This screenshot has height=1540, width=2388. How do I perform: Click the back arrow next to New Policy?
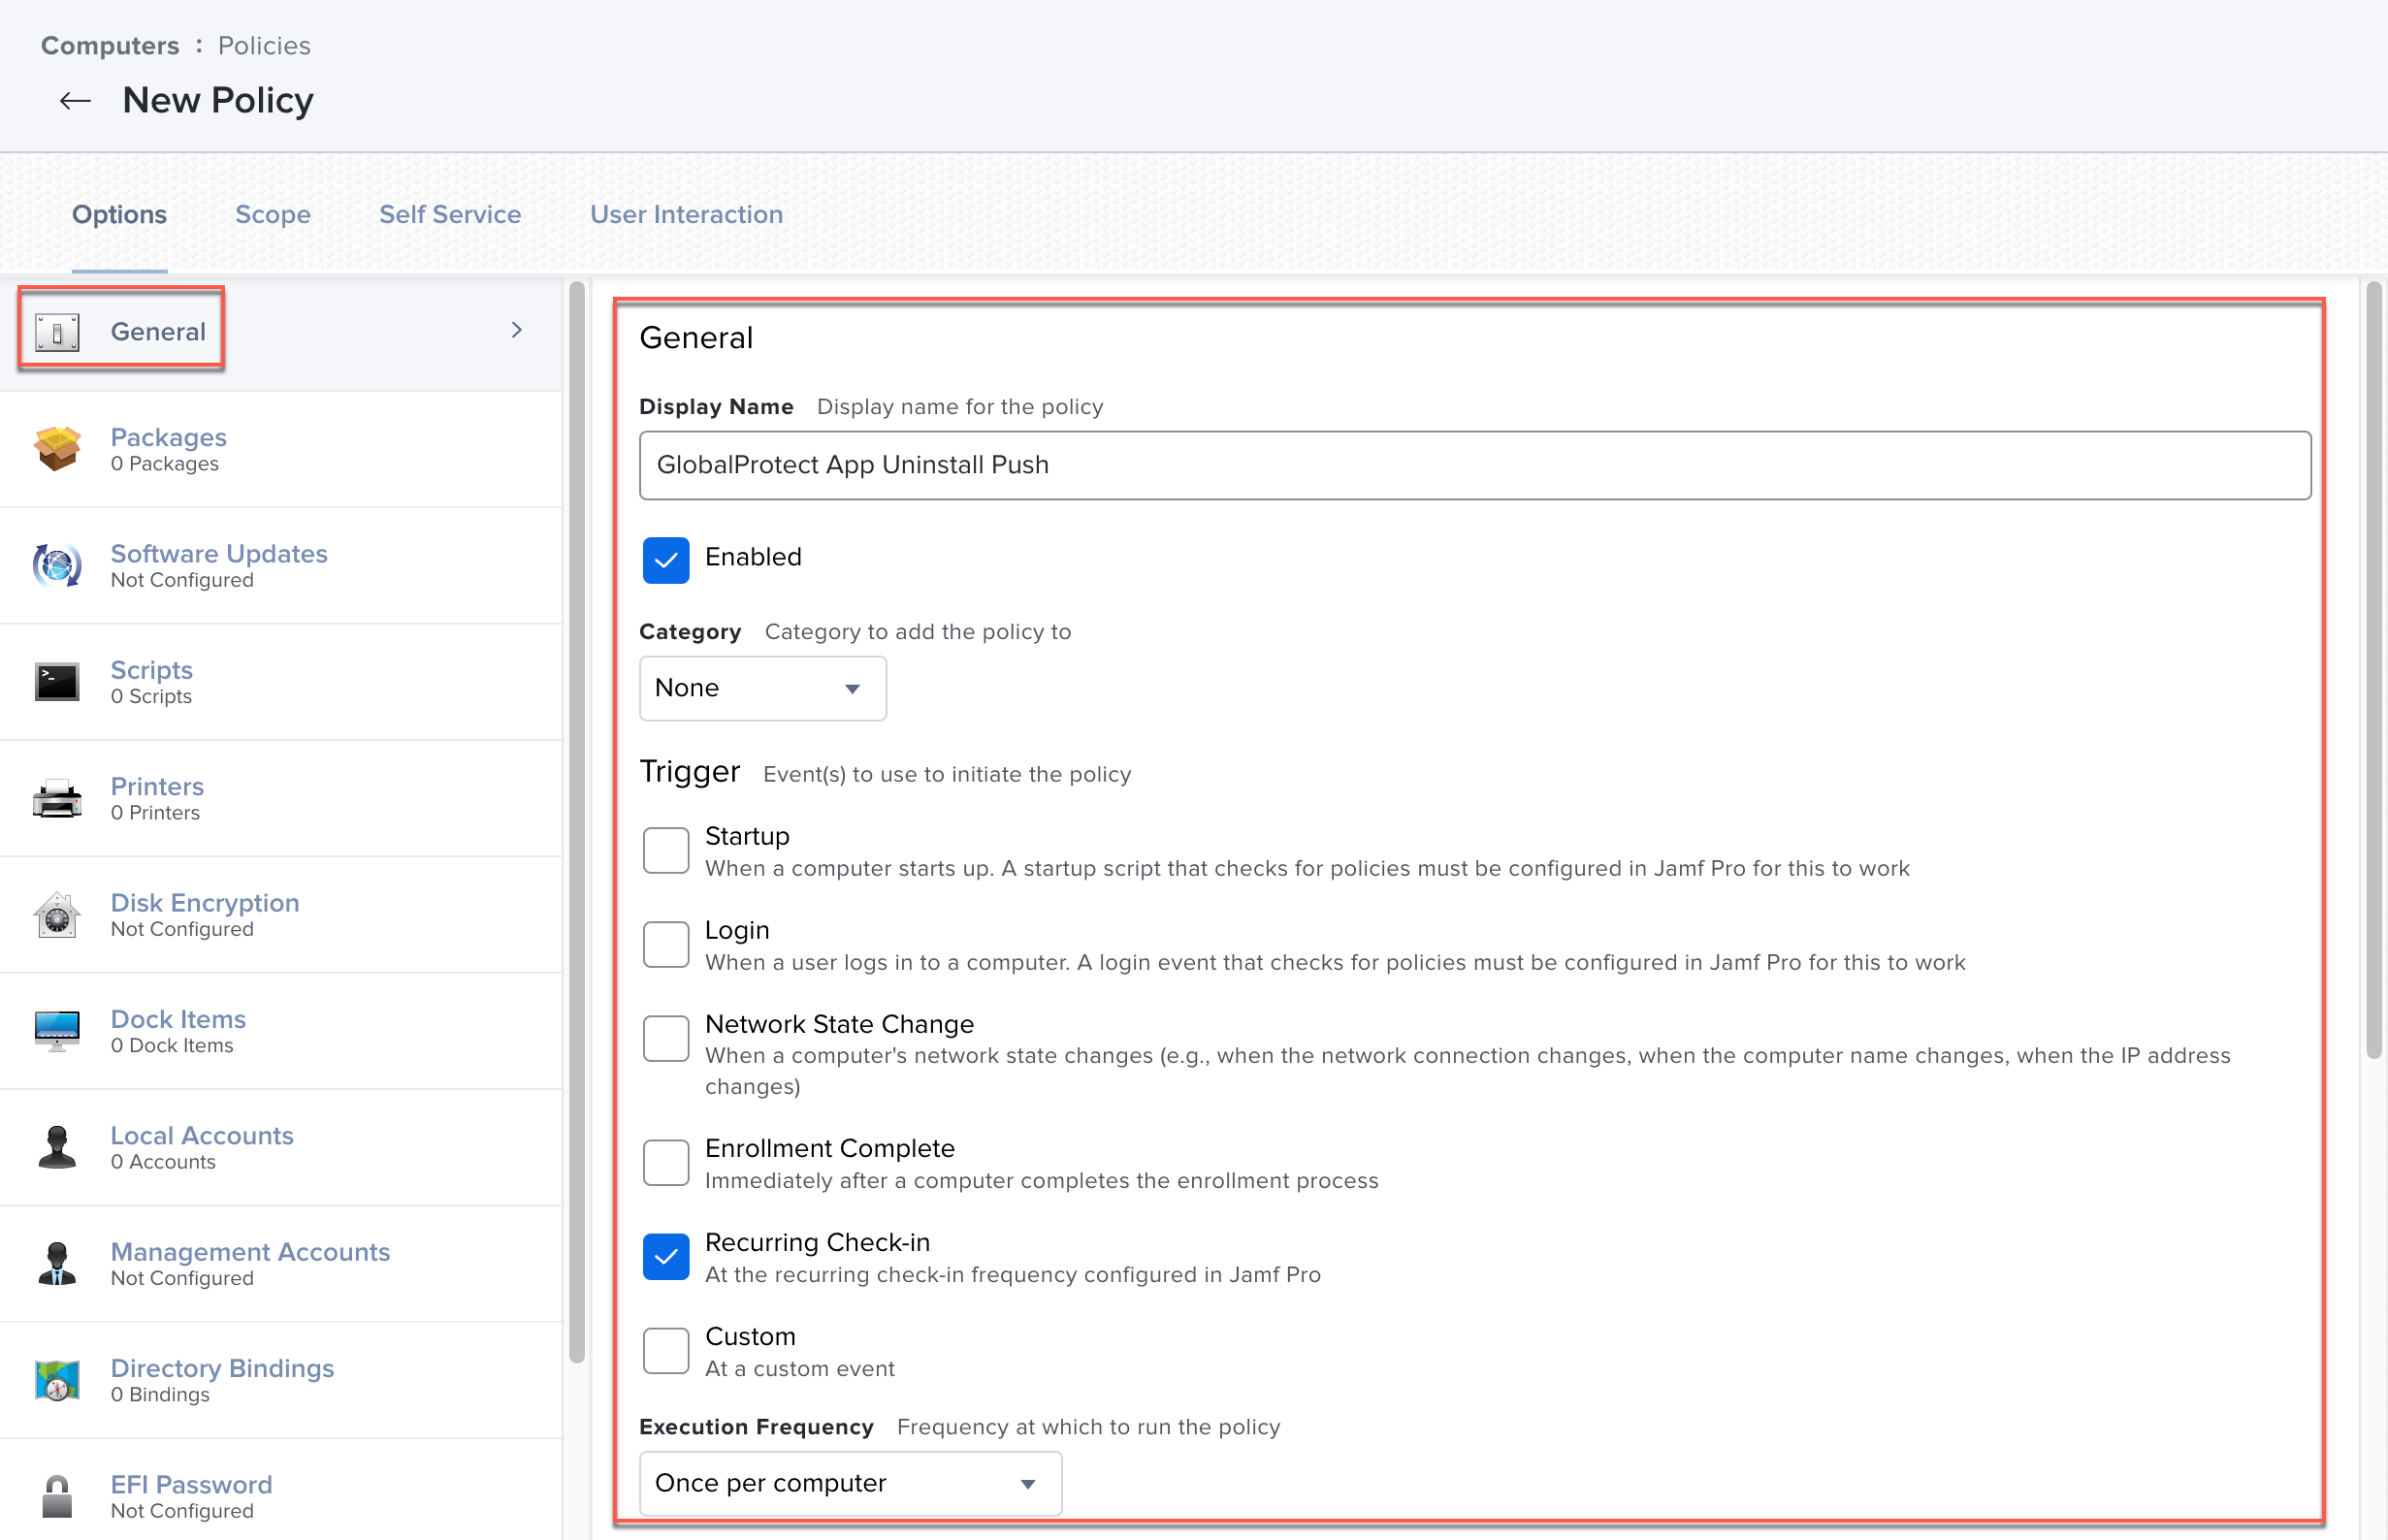(x=75, y=101)
